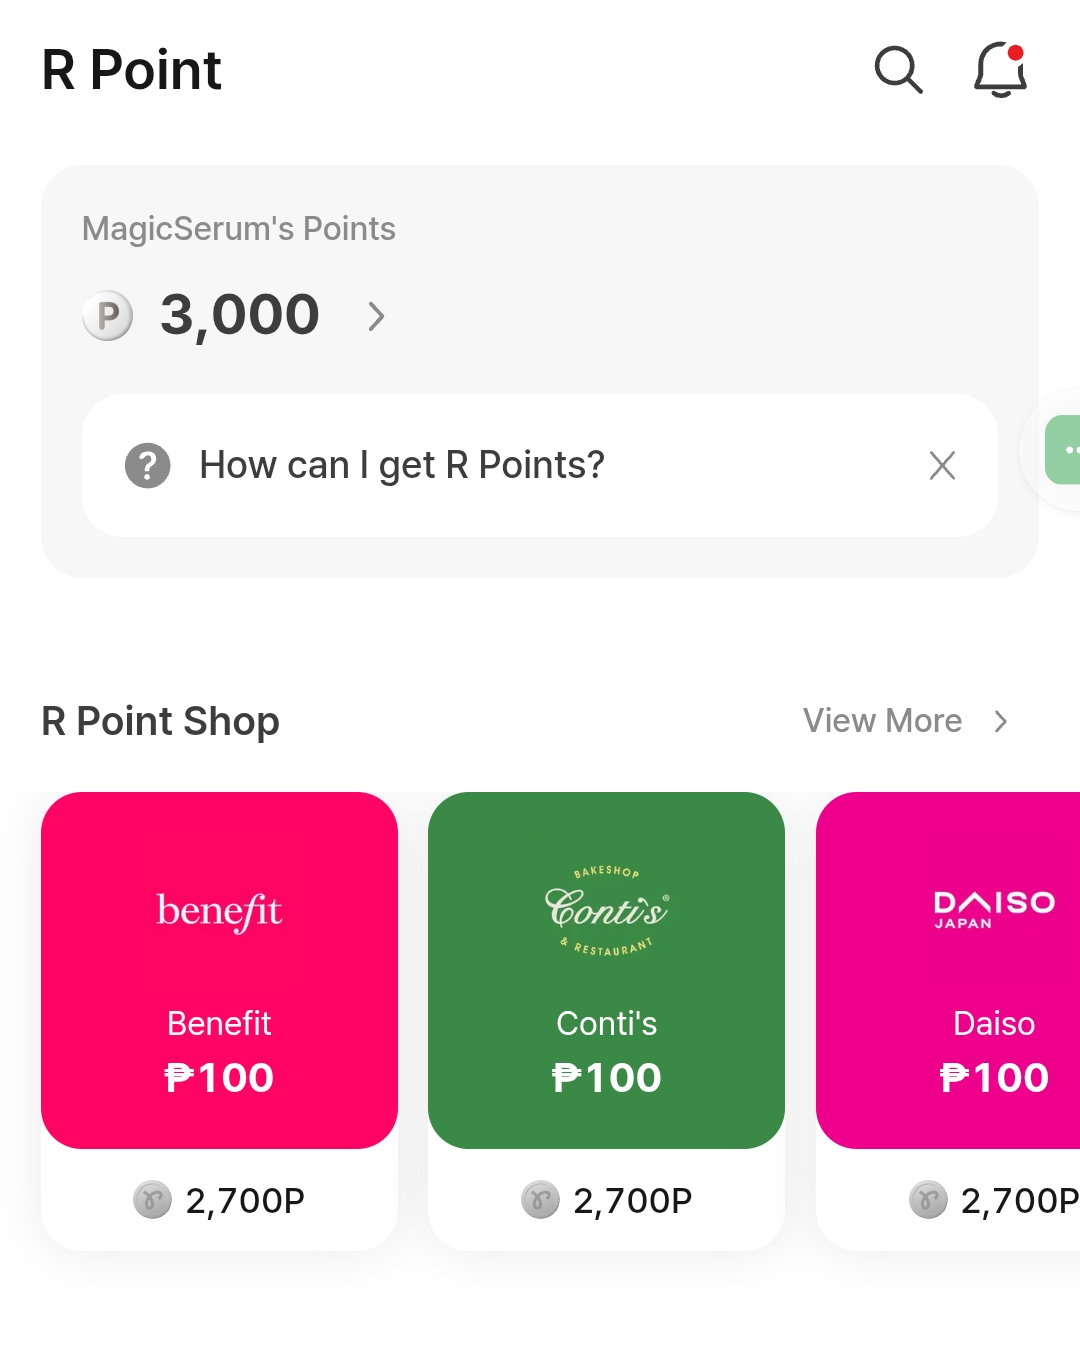Select the Conti's ₱100 voucher card

pos(606,1021)
